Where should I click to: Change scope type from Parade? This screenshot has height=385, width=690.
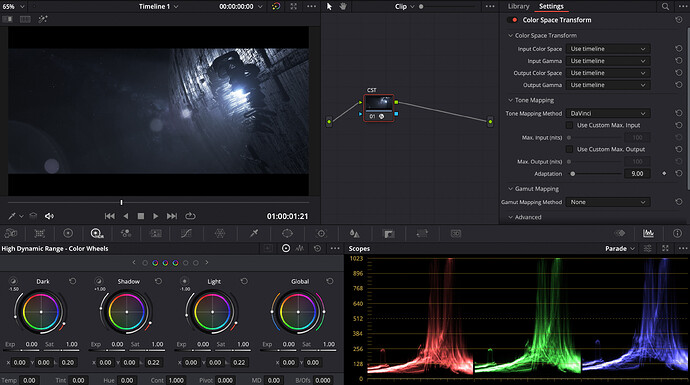620,249
